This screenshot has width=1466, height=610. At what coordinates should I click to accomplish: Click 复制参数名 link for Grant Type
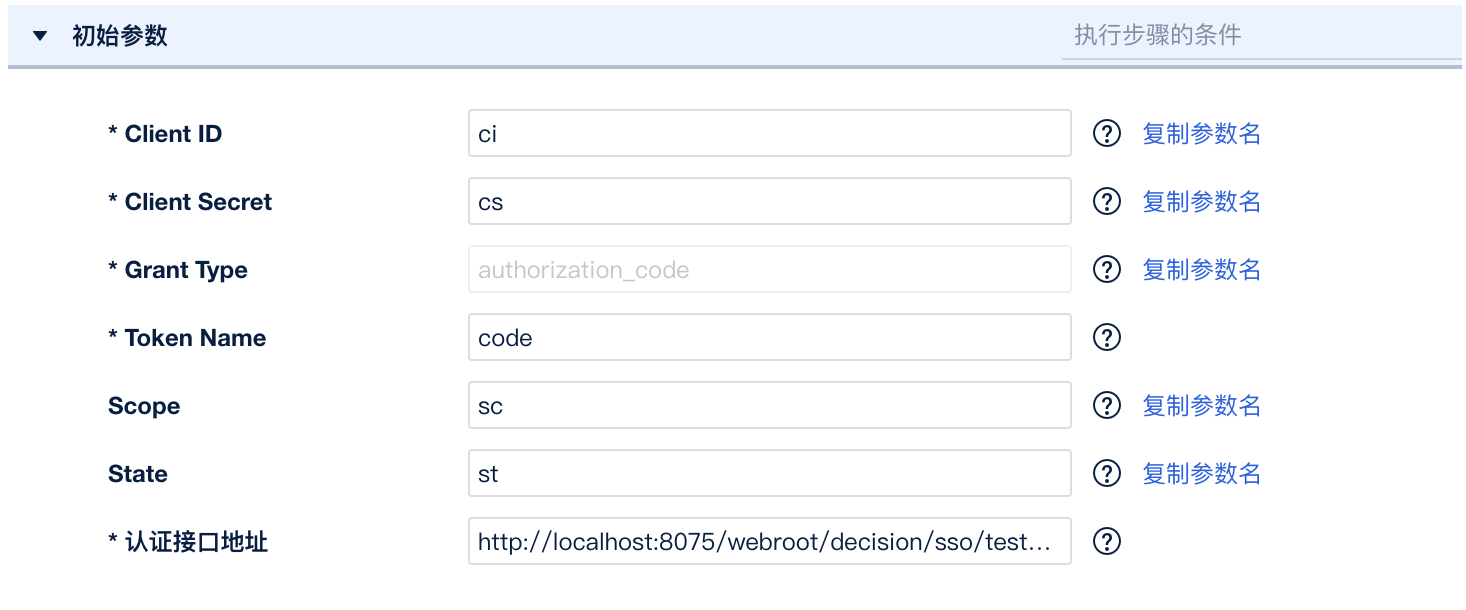point(1201,270)
